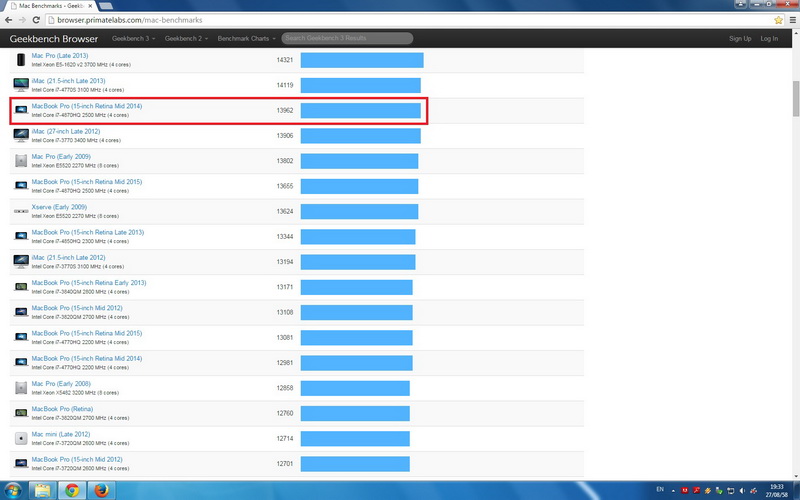Screen dimensions: 800x500
Task: Open MacBook Pro (15-inch Retina Early 2013) link
Action: (89, 283)
